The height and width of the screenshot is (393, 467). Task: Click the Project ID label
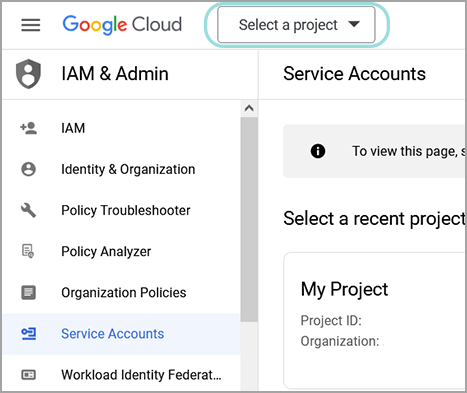[331, 321]
